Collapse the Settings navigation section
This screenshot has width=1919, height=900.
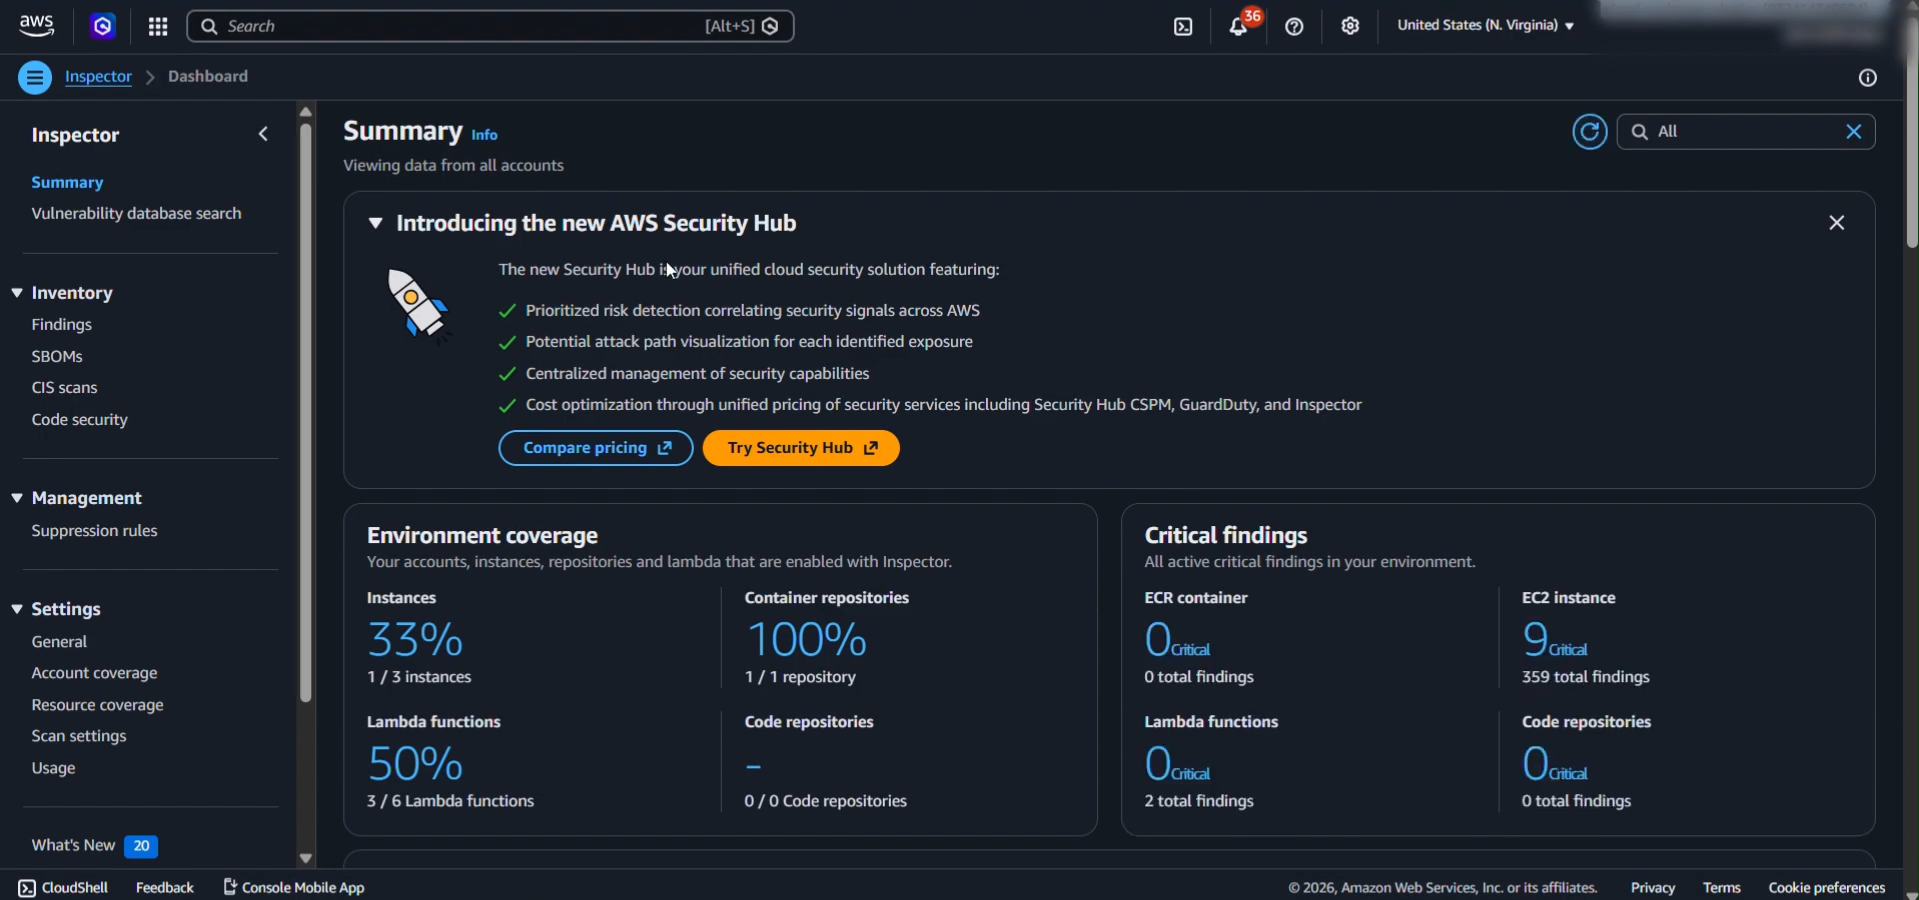point(17,609)
